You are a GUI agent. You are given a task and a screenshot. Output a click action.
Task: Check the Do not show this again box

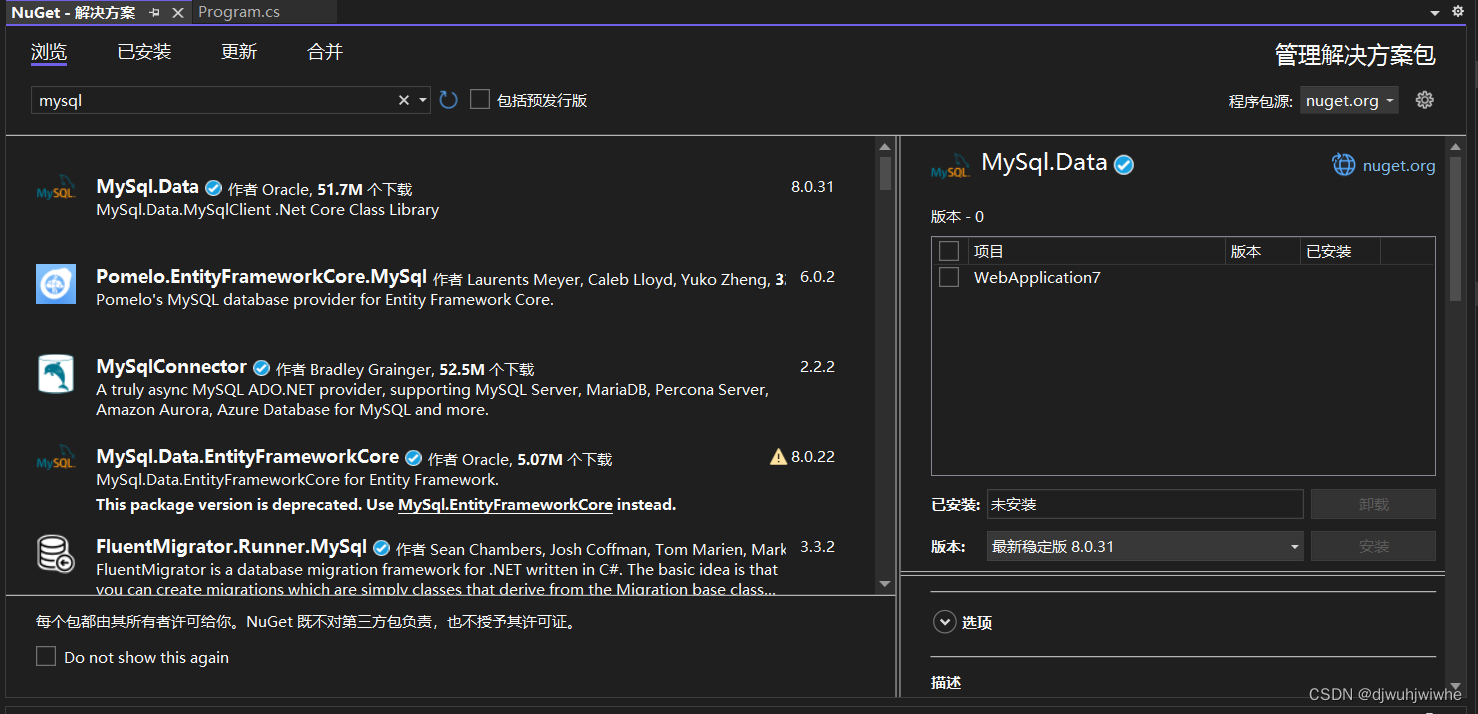coord(45,656)
